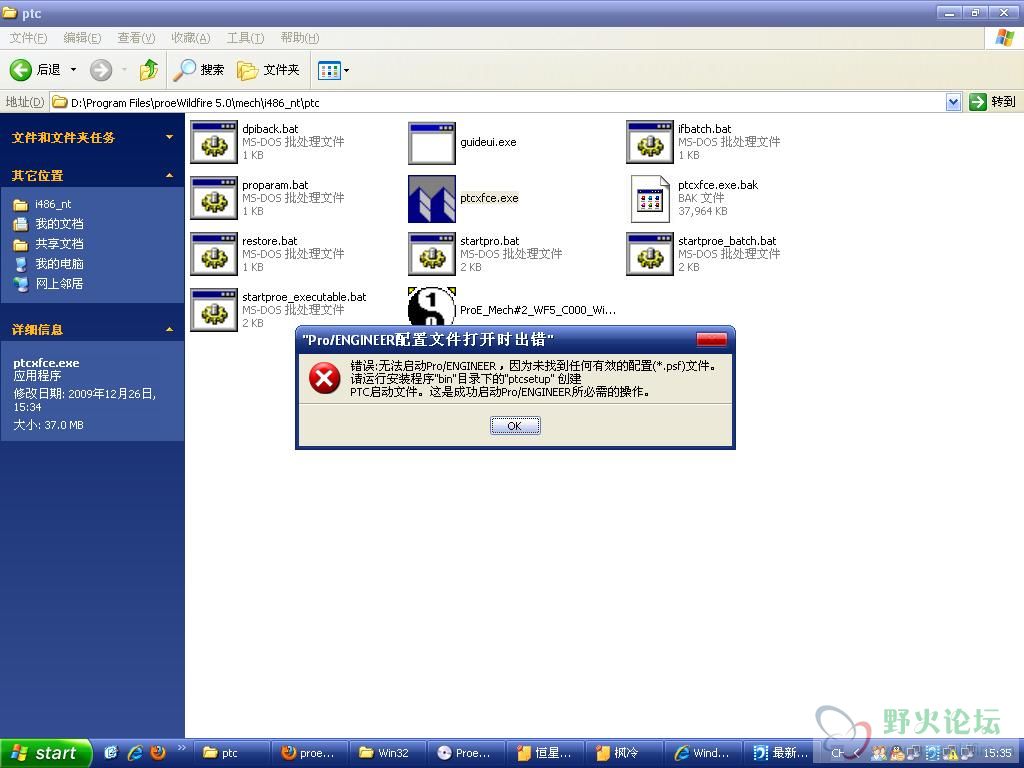Go back with the green Back arrow
The image size is (1024, 768).
pyautogui.click(x=21, y=70)
